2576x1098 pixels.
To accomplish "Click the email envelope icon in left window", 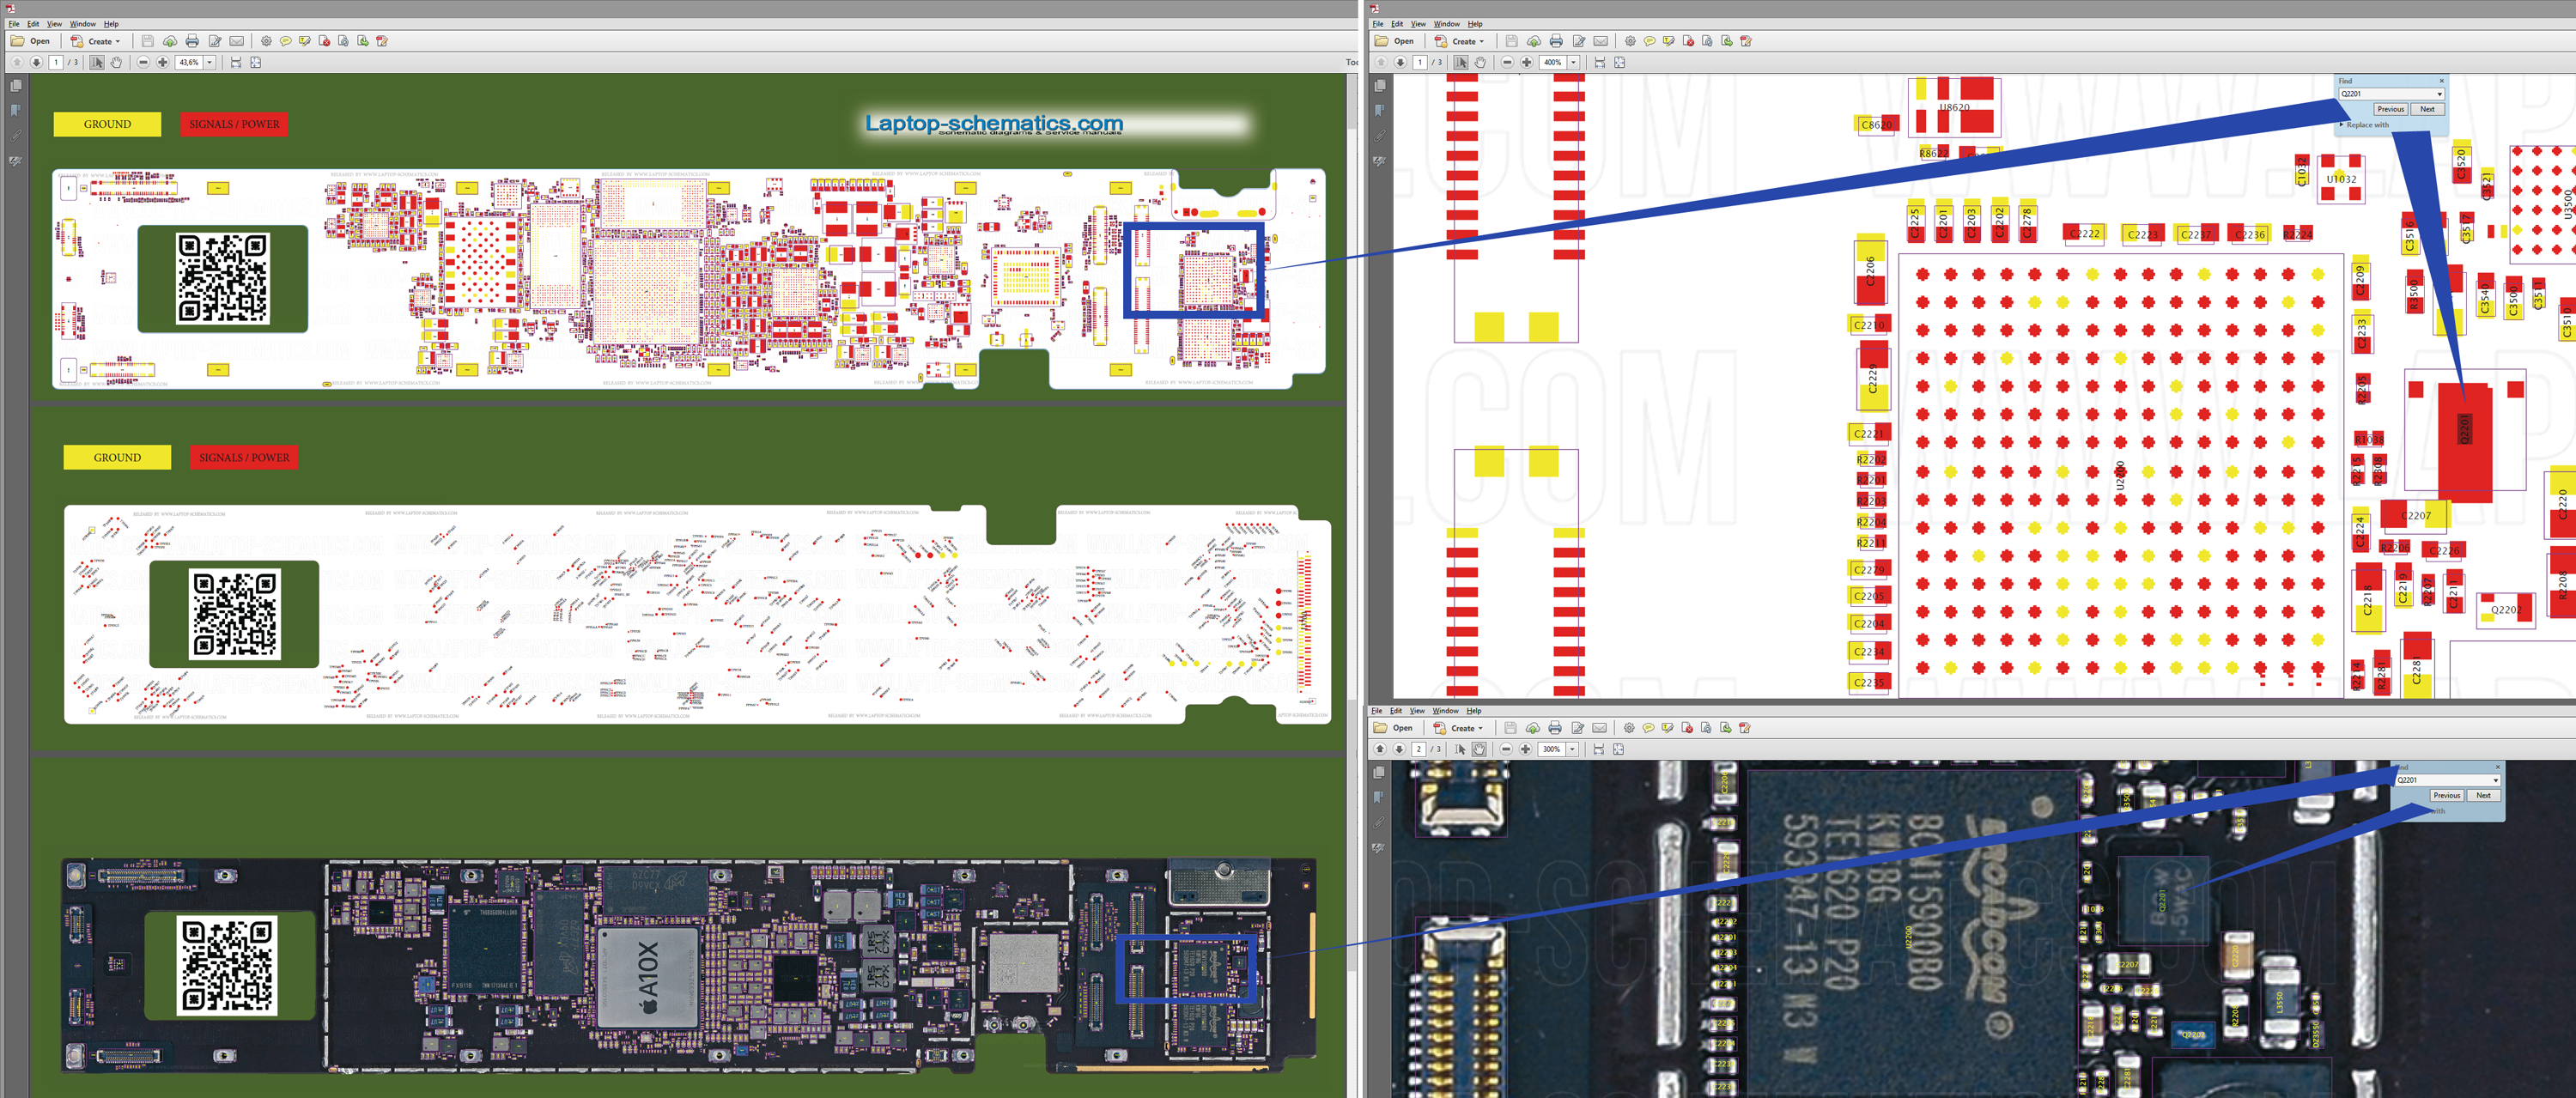I will [237, 41].
